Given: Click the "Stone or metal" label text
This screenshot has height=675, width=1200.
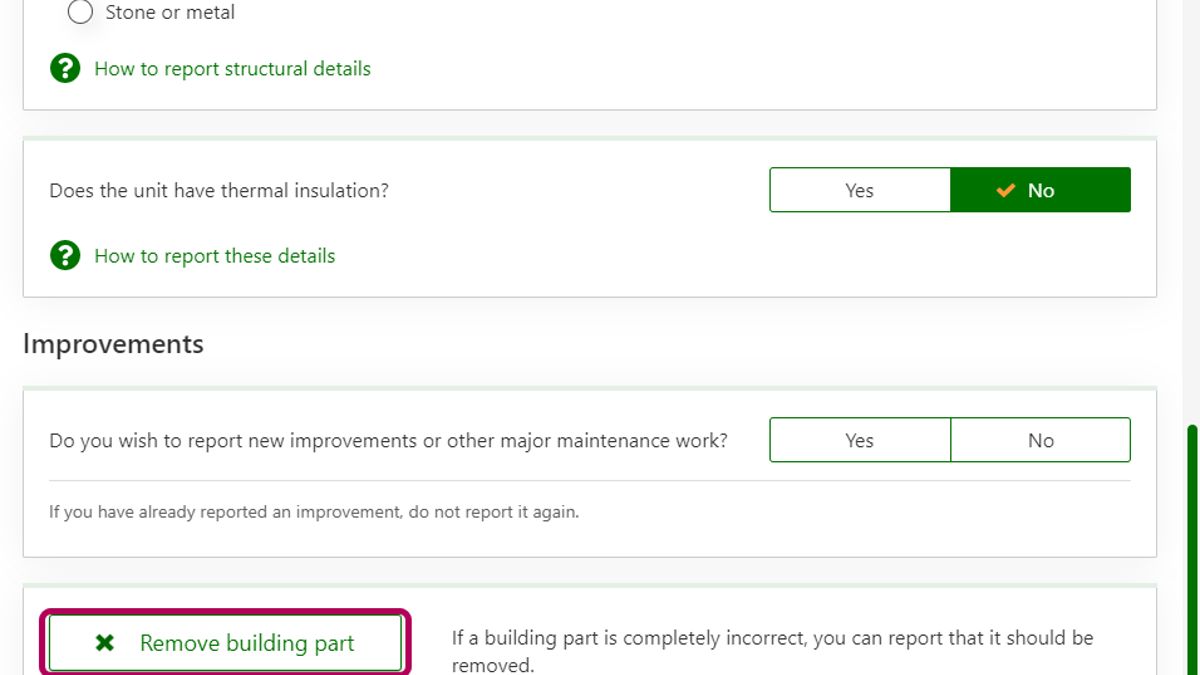Looking at the screenshot, I should click(x=170, y=13).
